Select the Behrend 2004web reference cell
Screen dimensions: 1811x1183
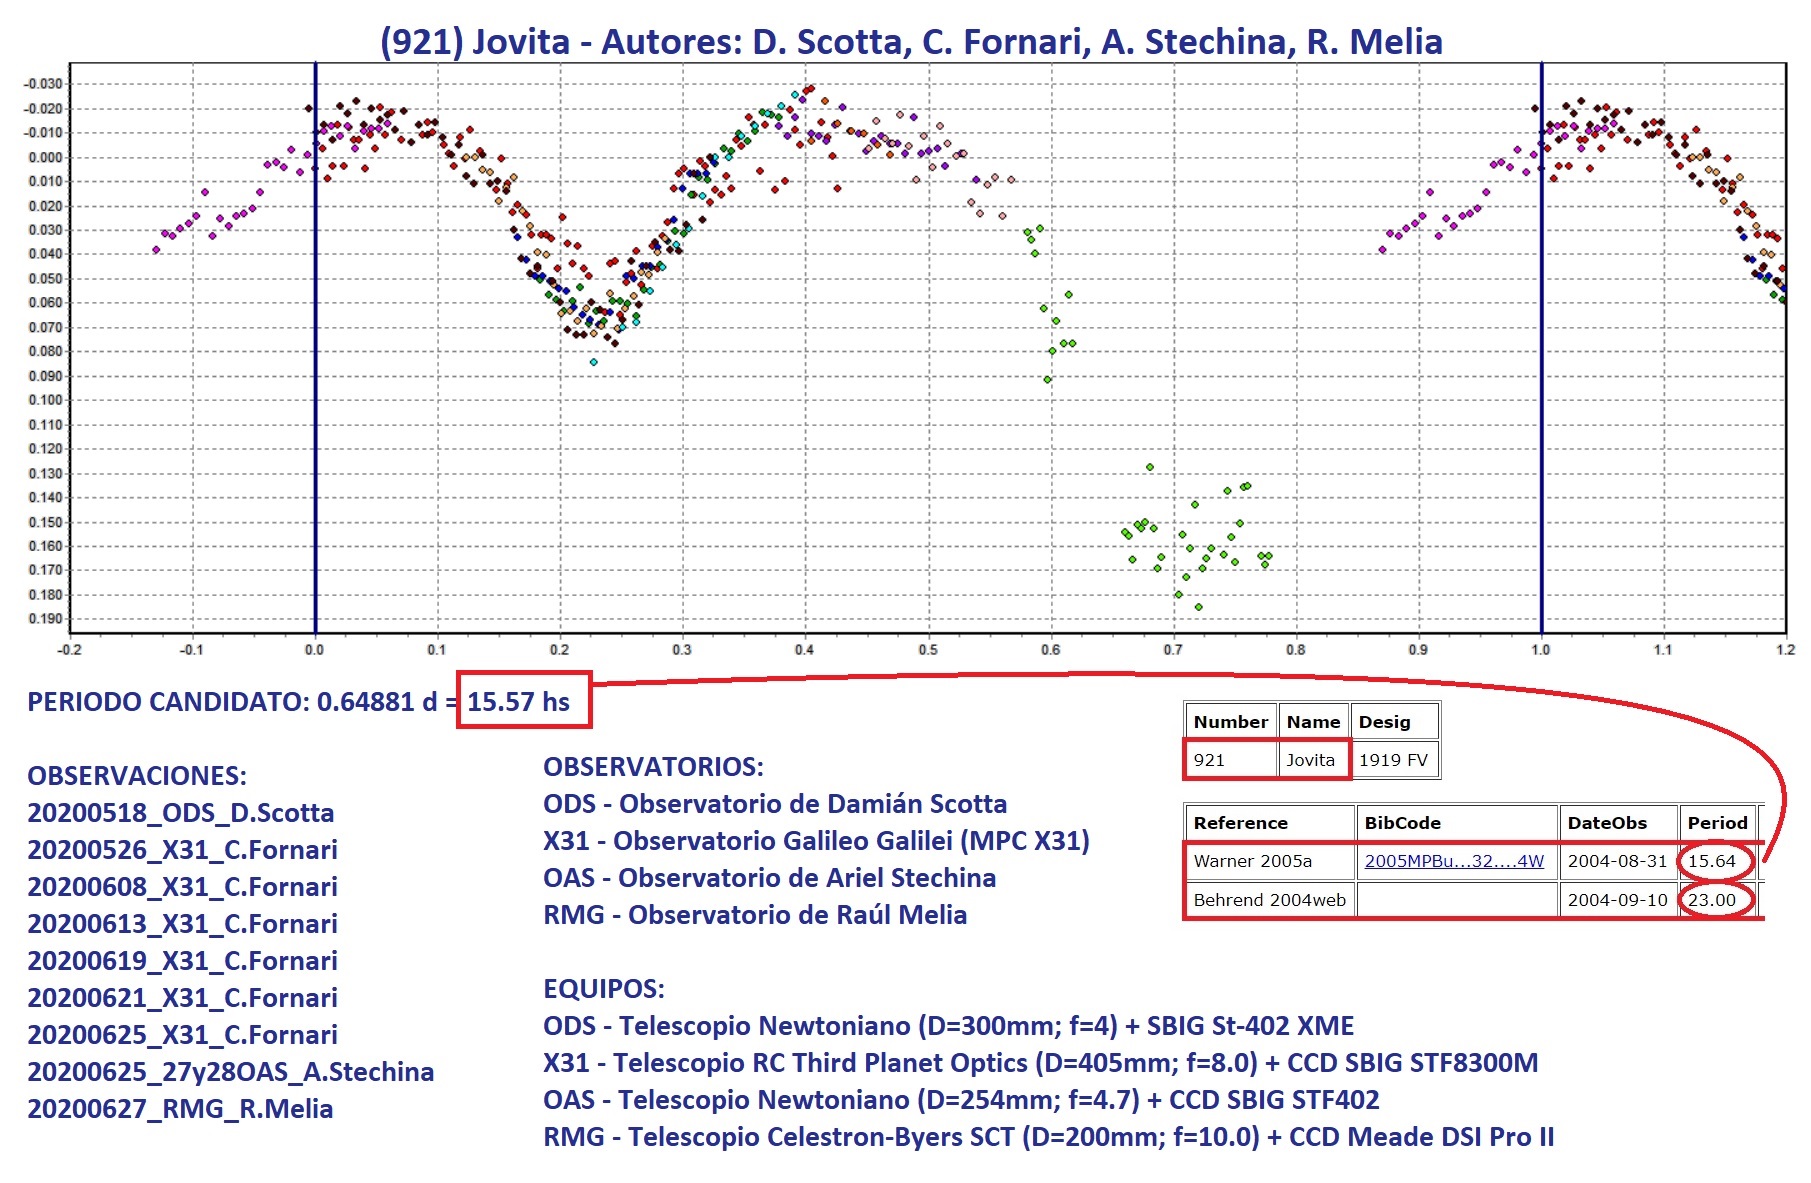pyautogui.click(x=1269, y=900)
